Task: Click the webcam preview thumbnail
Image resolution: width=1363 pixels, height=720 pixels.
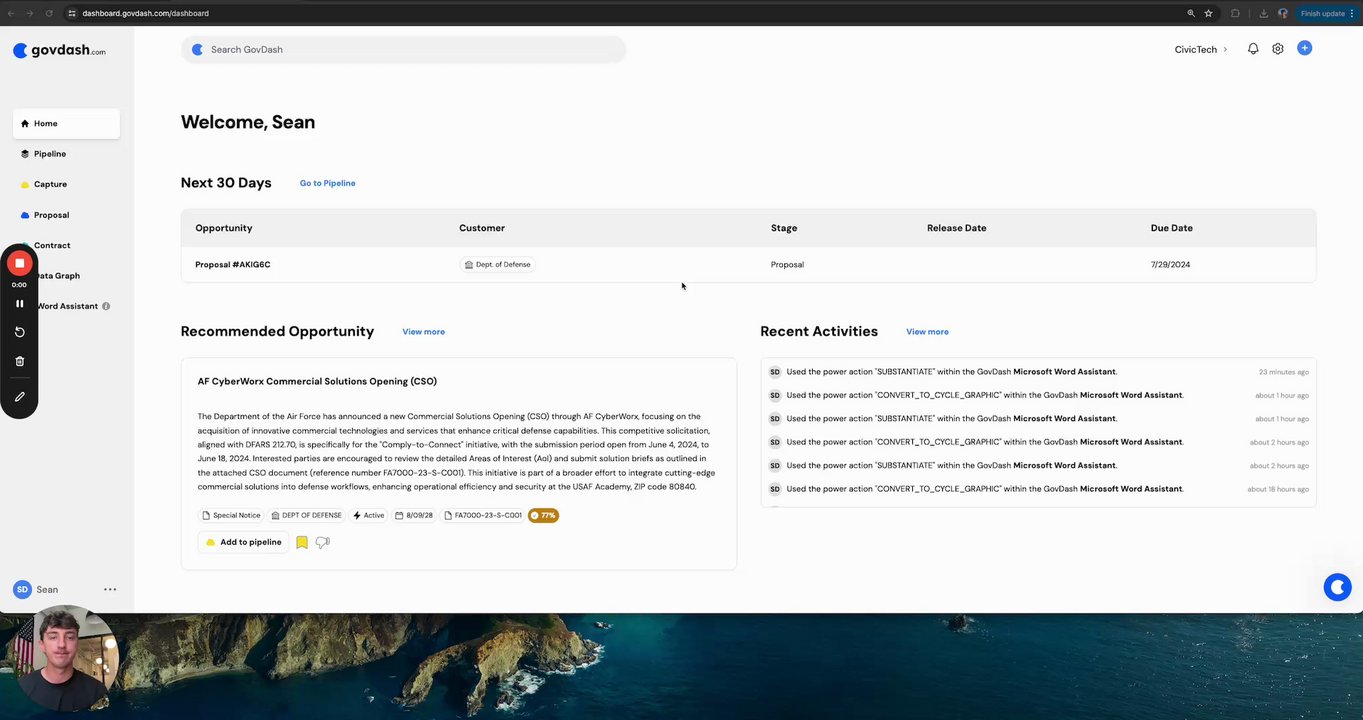Action: [x=68, y=658]
